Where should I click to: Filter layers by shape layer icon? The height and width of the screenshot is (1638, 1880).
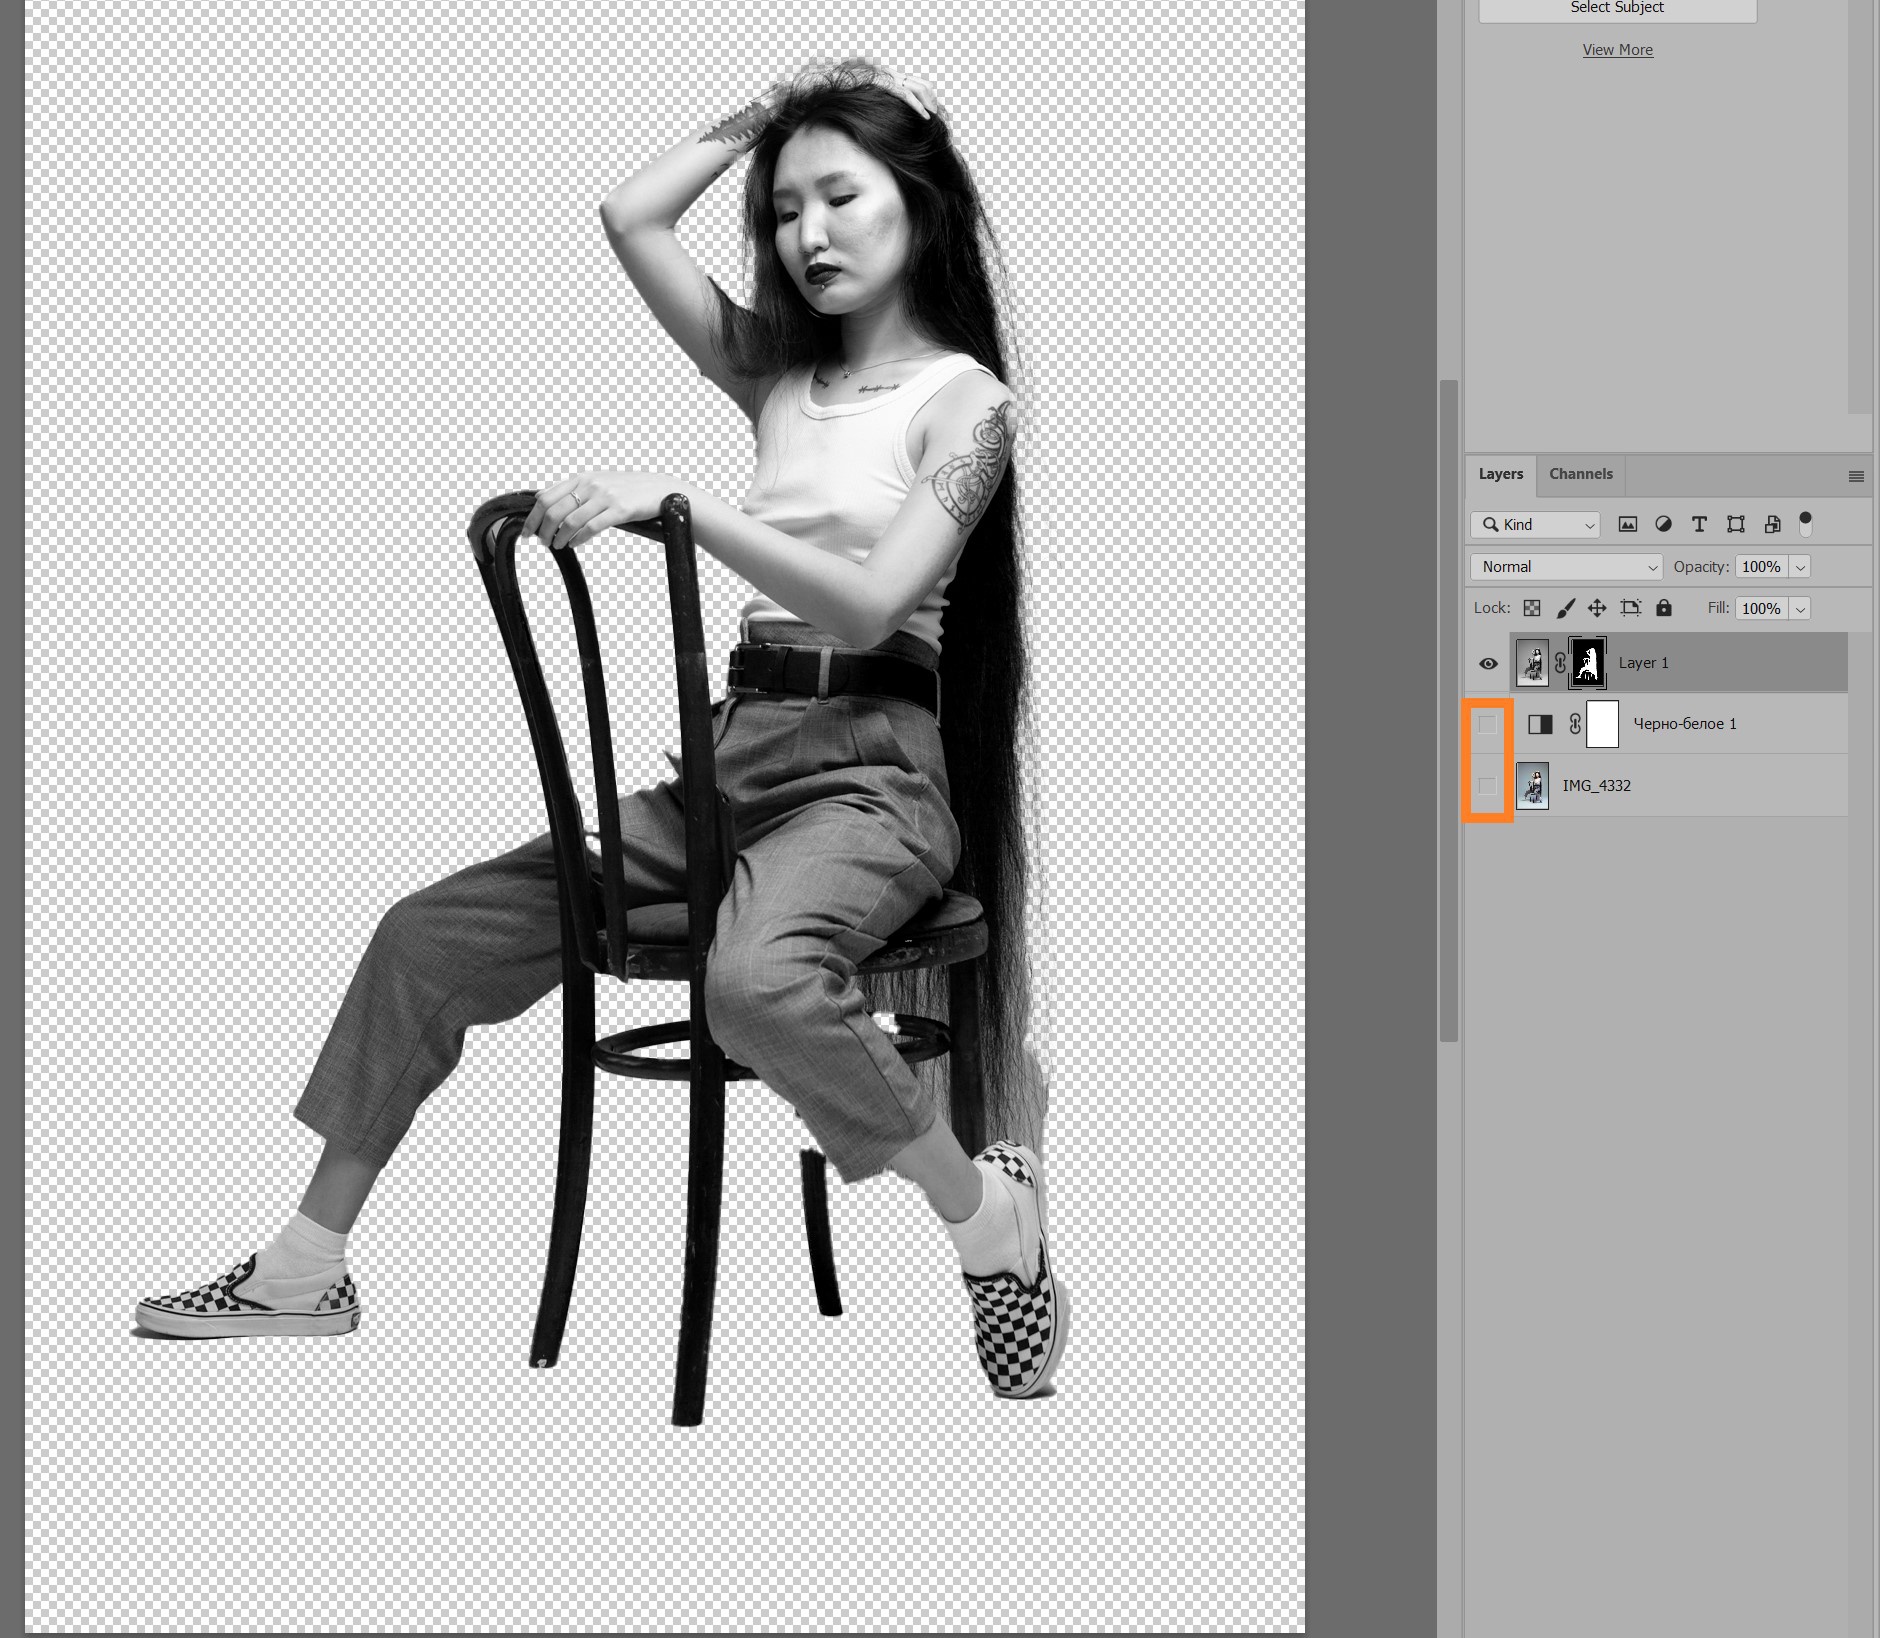pos(1736,524)
